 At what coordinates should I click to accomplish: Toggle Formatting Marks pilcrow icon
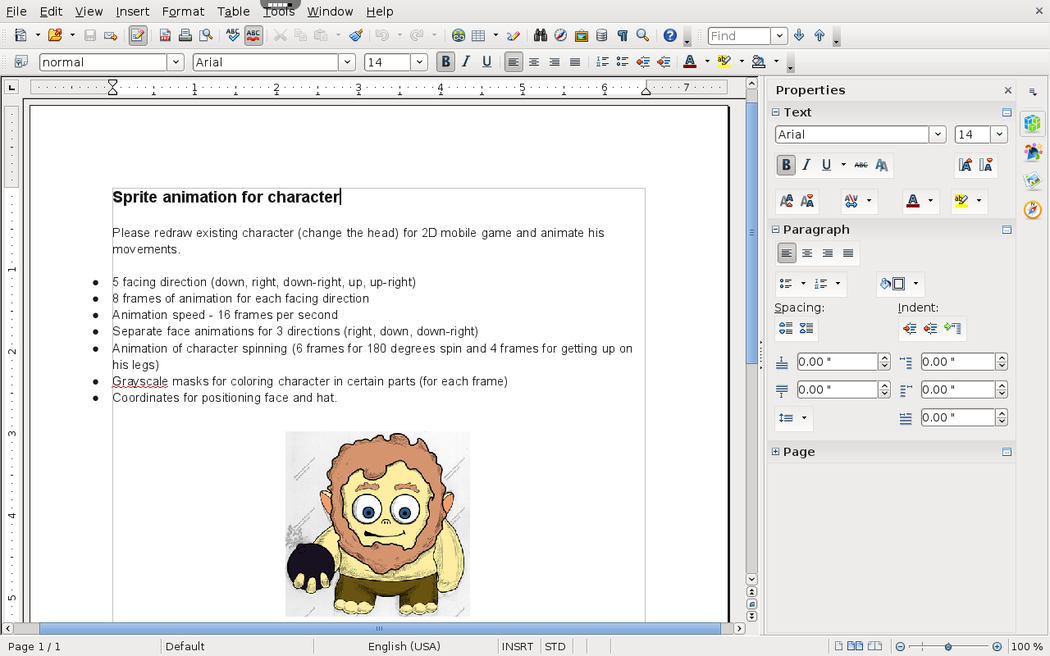point(622,36)
